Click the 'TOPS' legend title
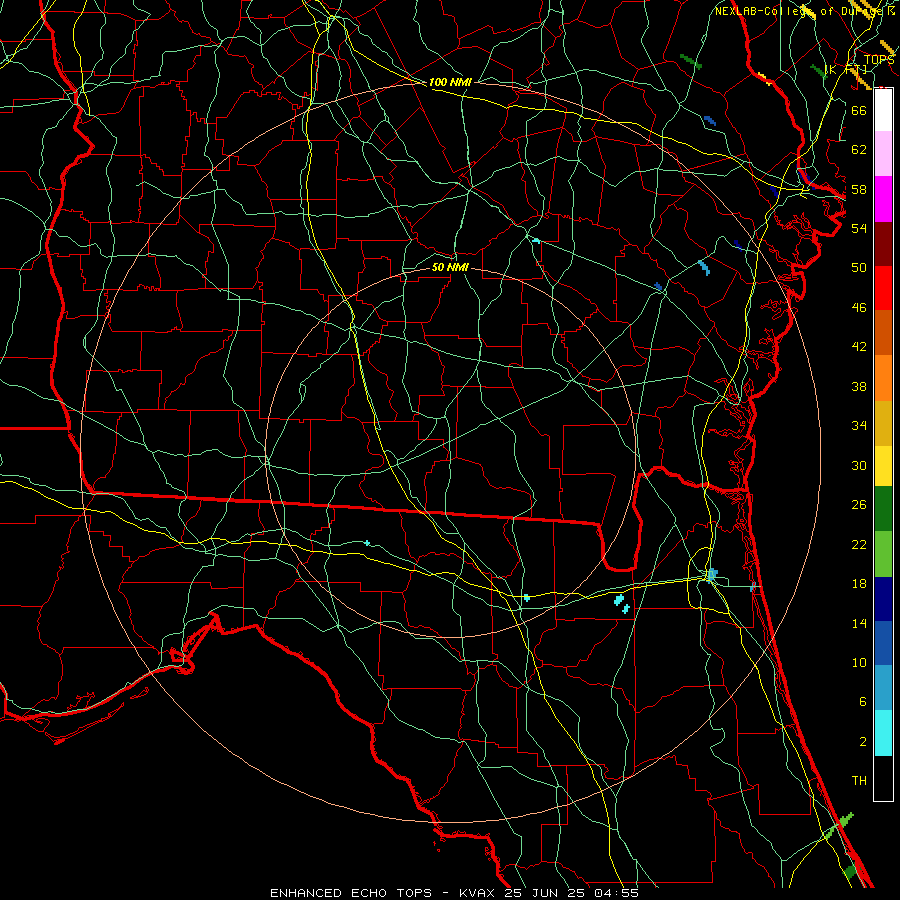 879,60
